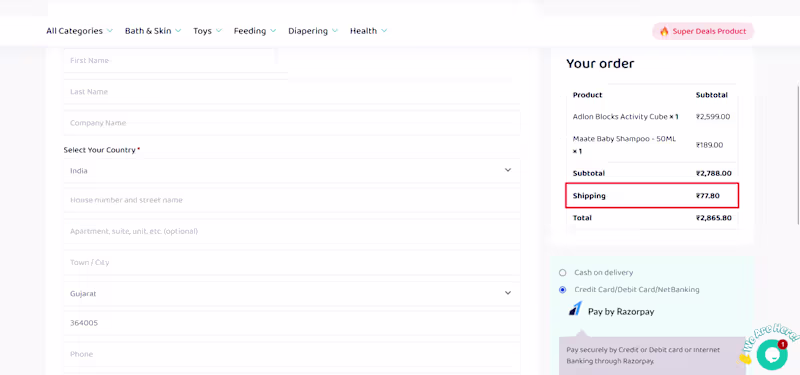Open the India country dropdown
Image resolution: width=800 pixels, height=375 pixels.
pyautogui.click(x=292, y=170)
